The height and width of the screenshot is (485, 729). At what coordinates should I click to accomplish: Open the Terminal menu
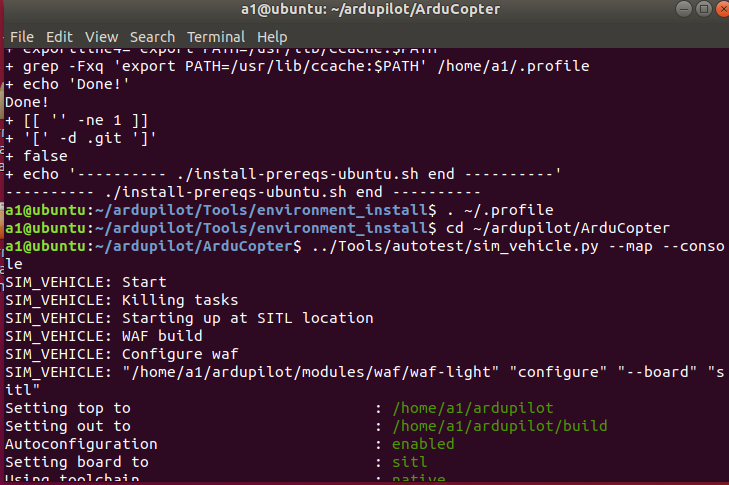(216, 37)
